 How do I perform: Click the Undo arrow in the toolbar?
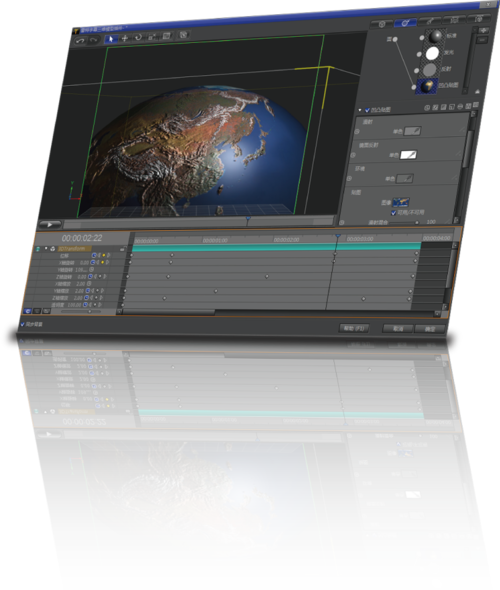point(80,41)
